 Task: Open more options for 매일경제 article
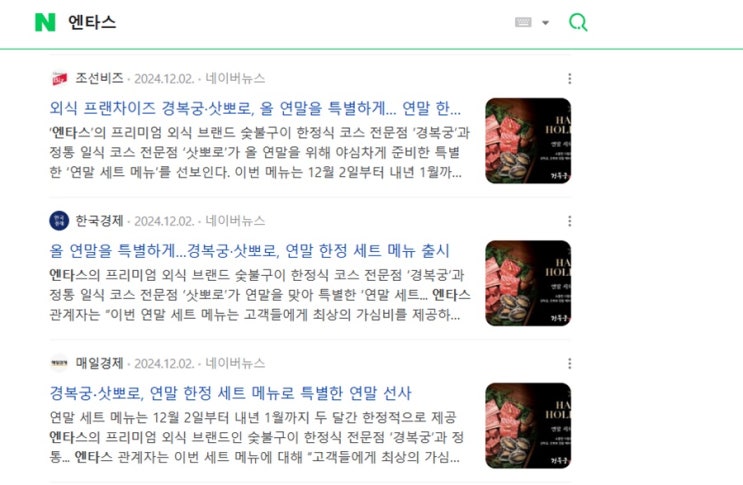(x=570, y=364)
